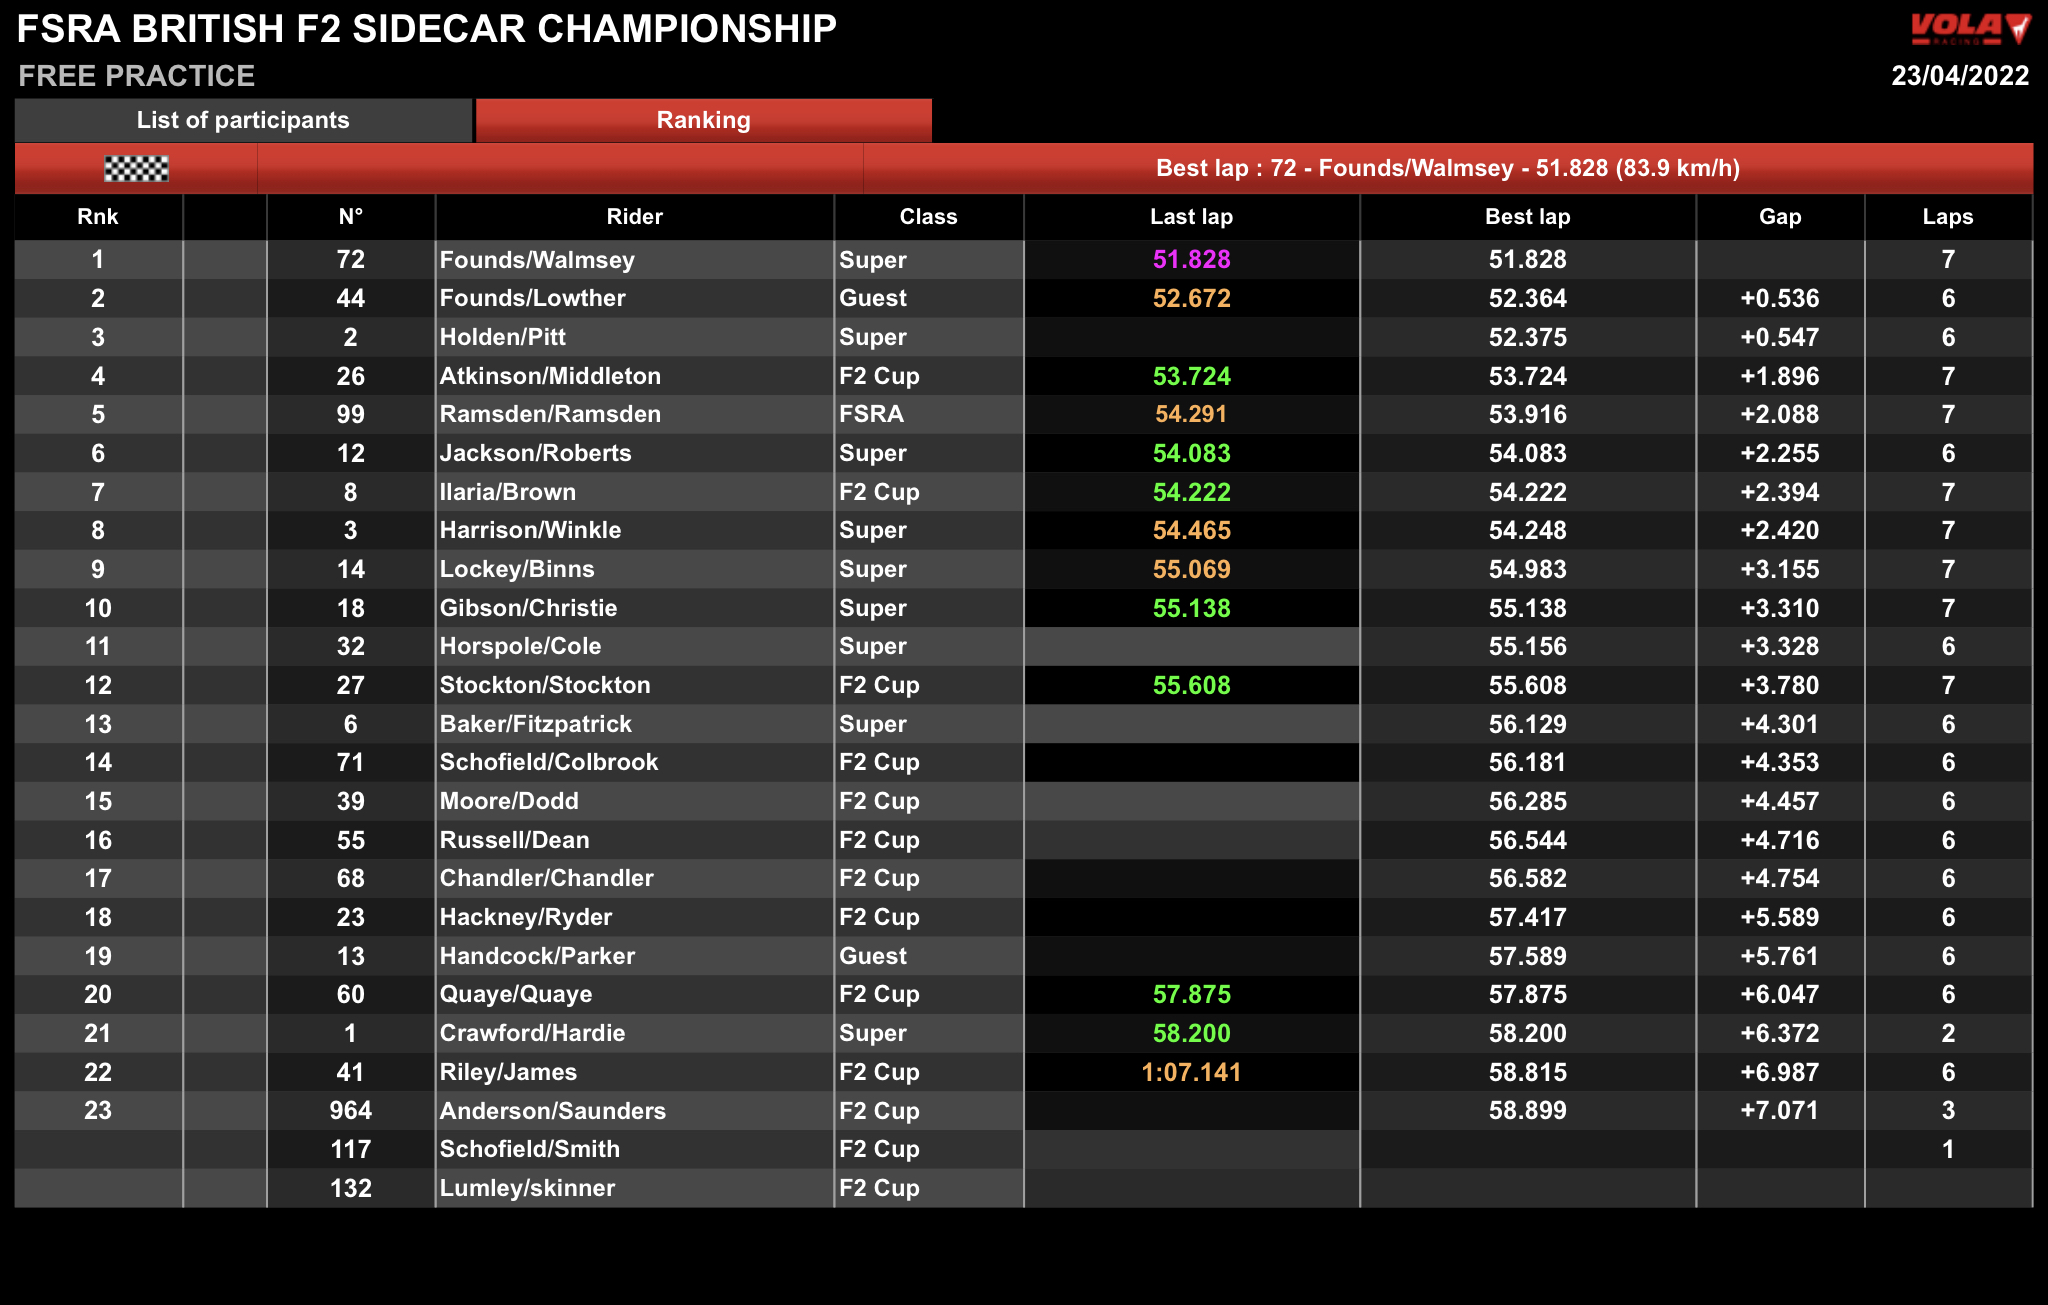Select rider Founds/Lowther
This screenshot has height=1305, width=2048.
(532, 298)
